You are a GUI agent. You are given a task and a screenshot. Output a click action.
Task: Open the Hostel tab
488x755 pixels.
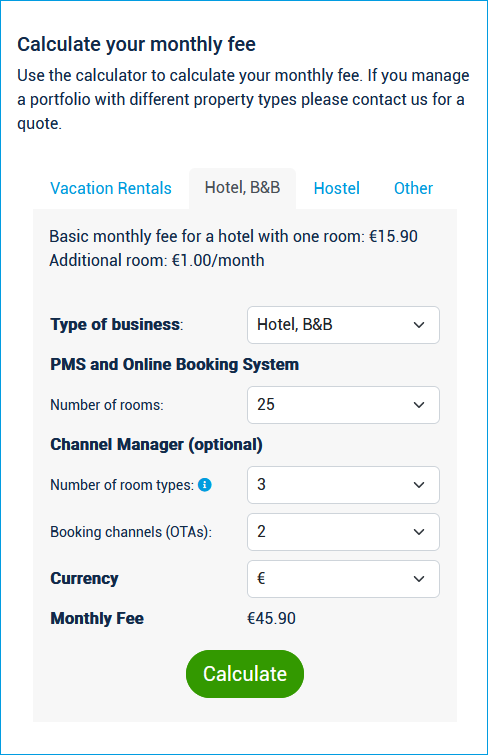337,188
